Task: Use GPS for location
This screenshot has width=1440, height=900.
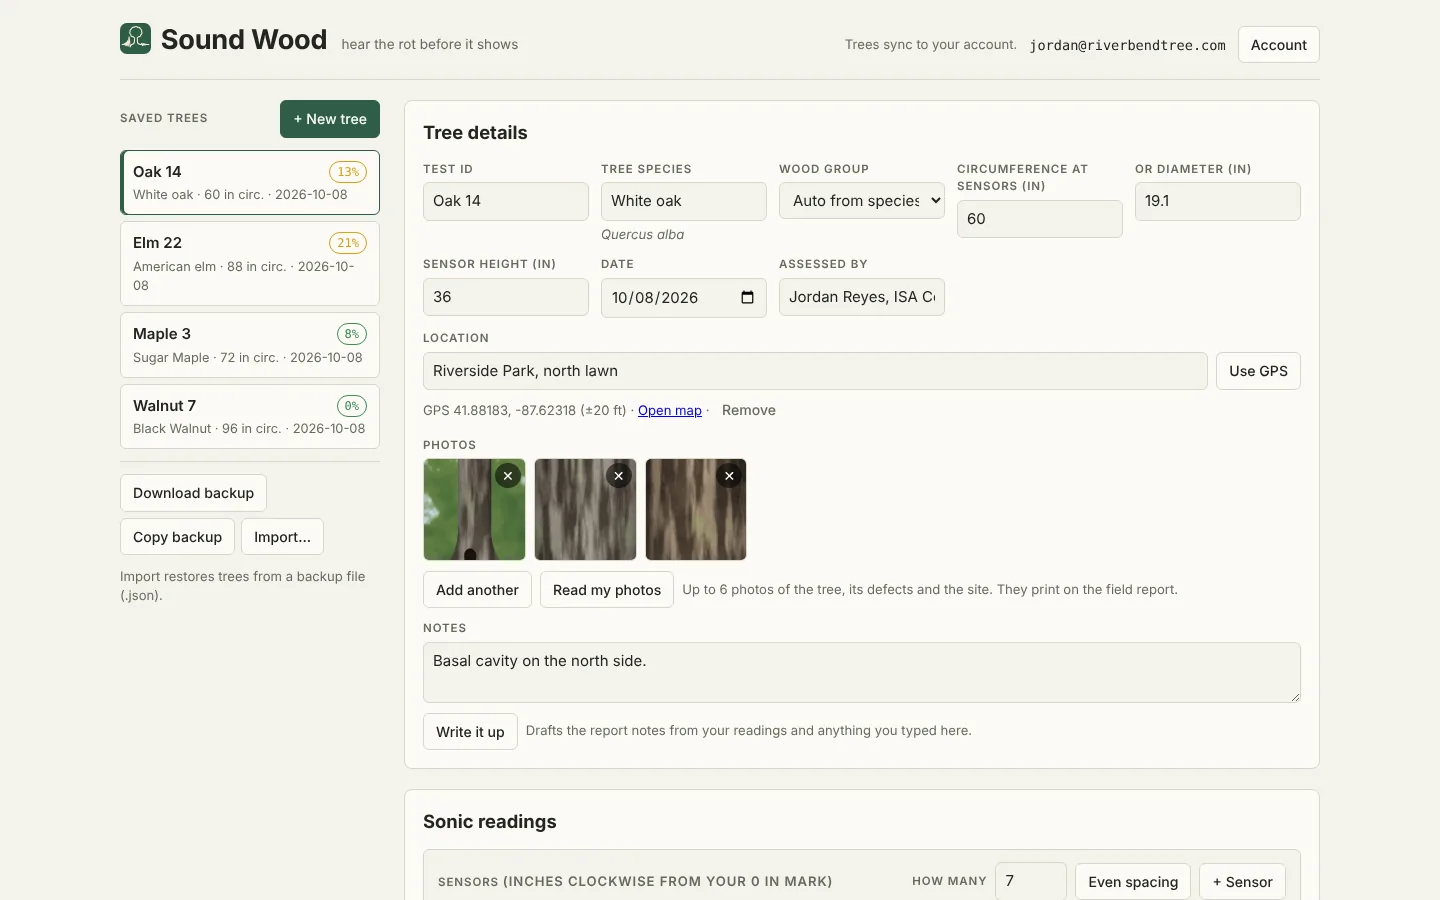Action: click(1258, 371)
